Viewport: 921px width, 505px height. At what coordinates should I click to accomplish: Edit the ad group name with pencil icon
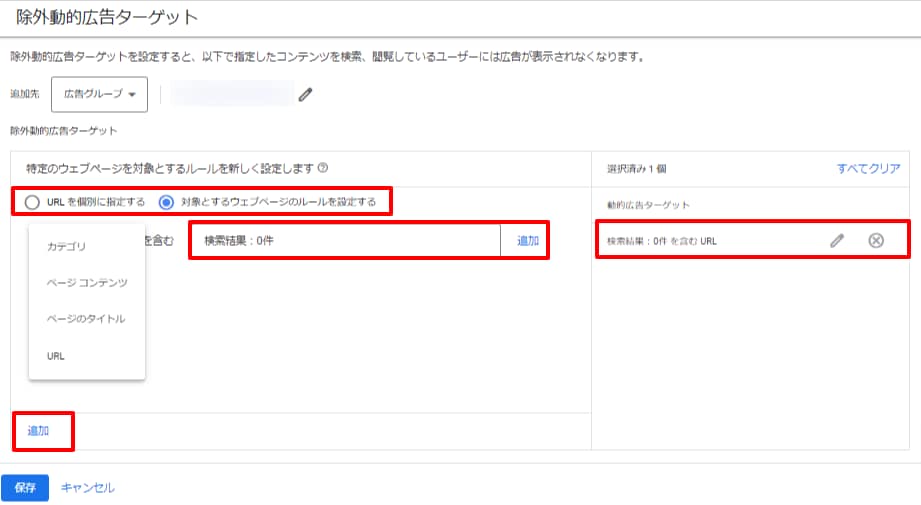306,95
